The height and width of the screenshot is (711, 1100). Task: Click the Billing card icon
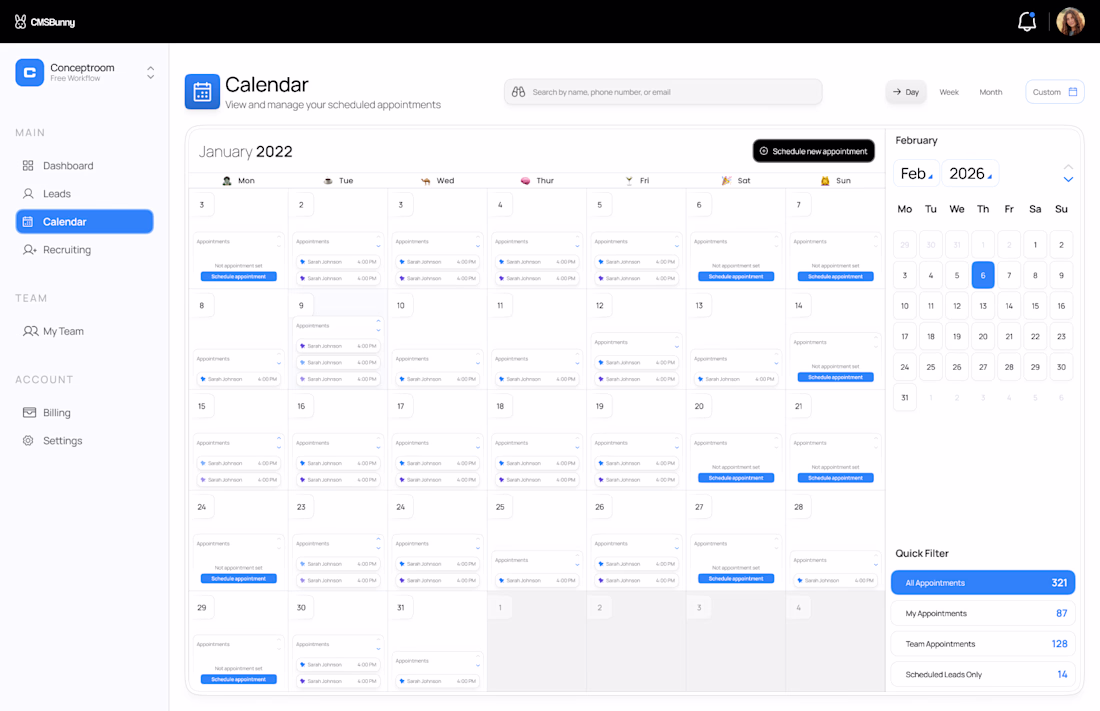click(29, 413)
